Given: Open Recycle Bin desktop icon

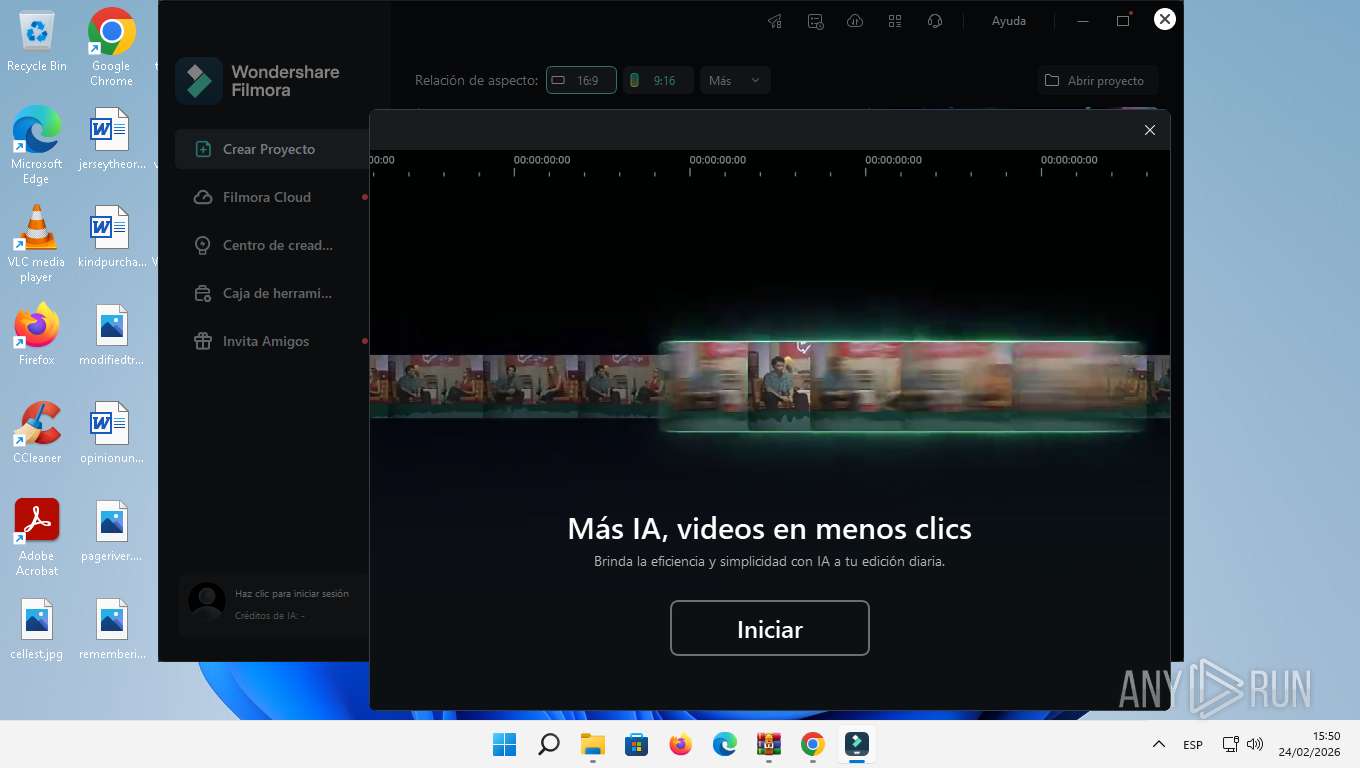Looking at the screenshot, I should tap(37, 42).
